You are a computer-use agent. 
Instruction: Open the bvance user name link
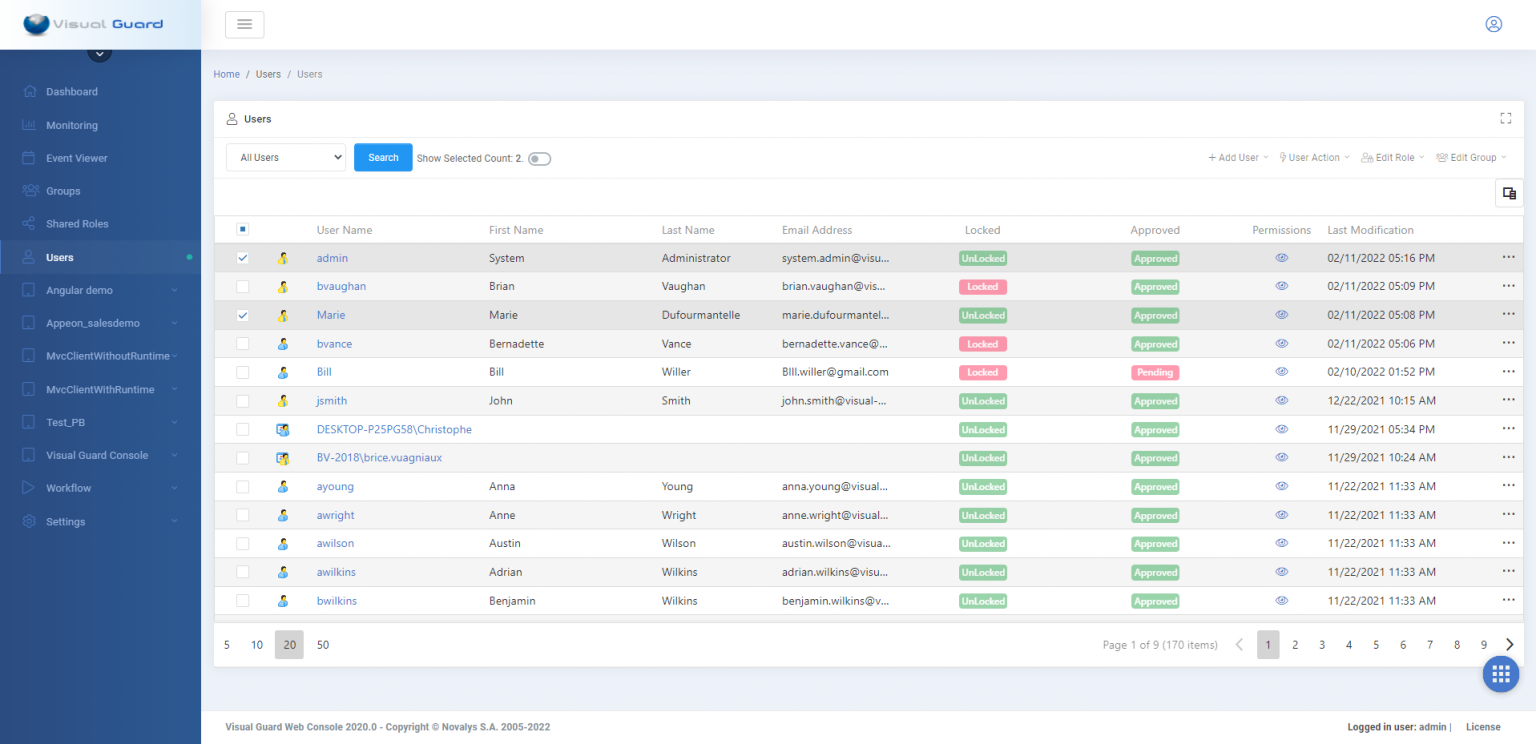(334, 343)
